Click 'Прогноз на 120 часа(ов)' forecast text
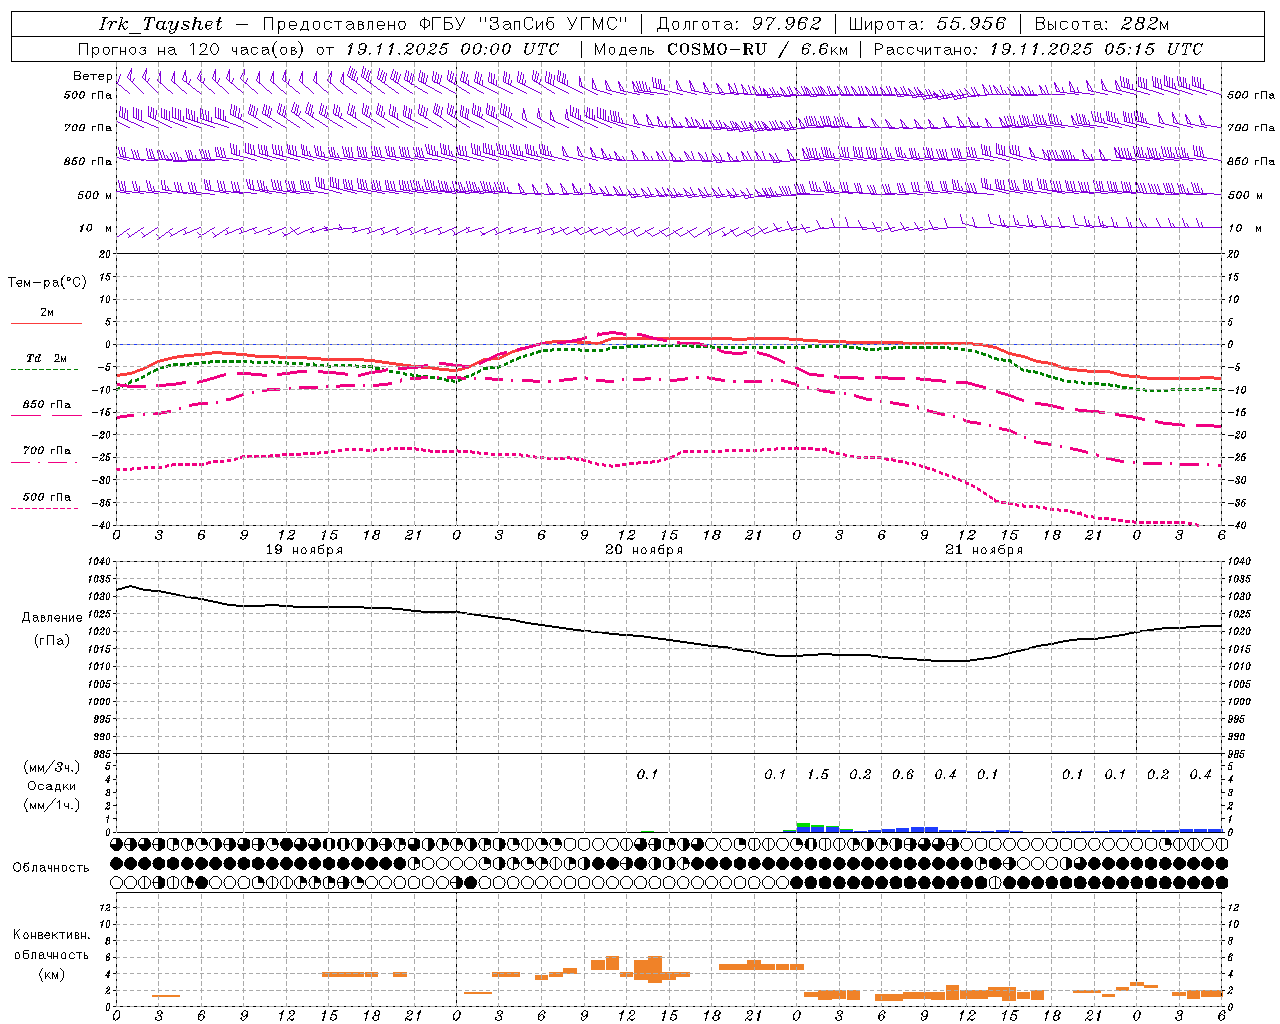This screenshot has width=1280, height=1024. (x=192, y=49)
